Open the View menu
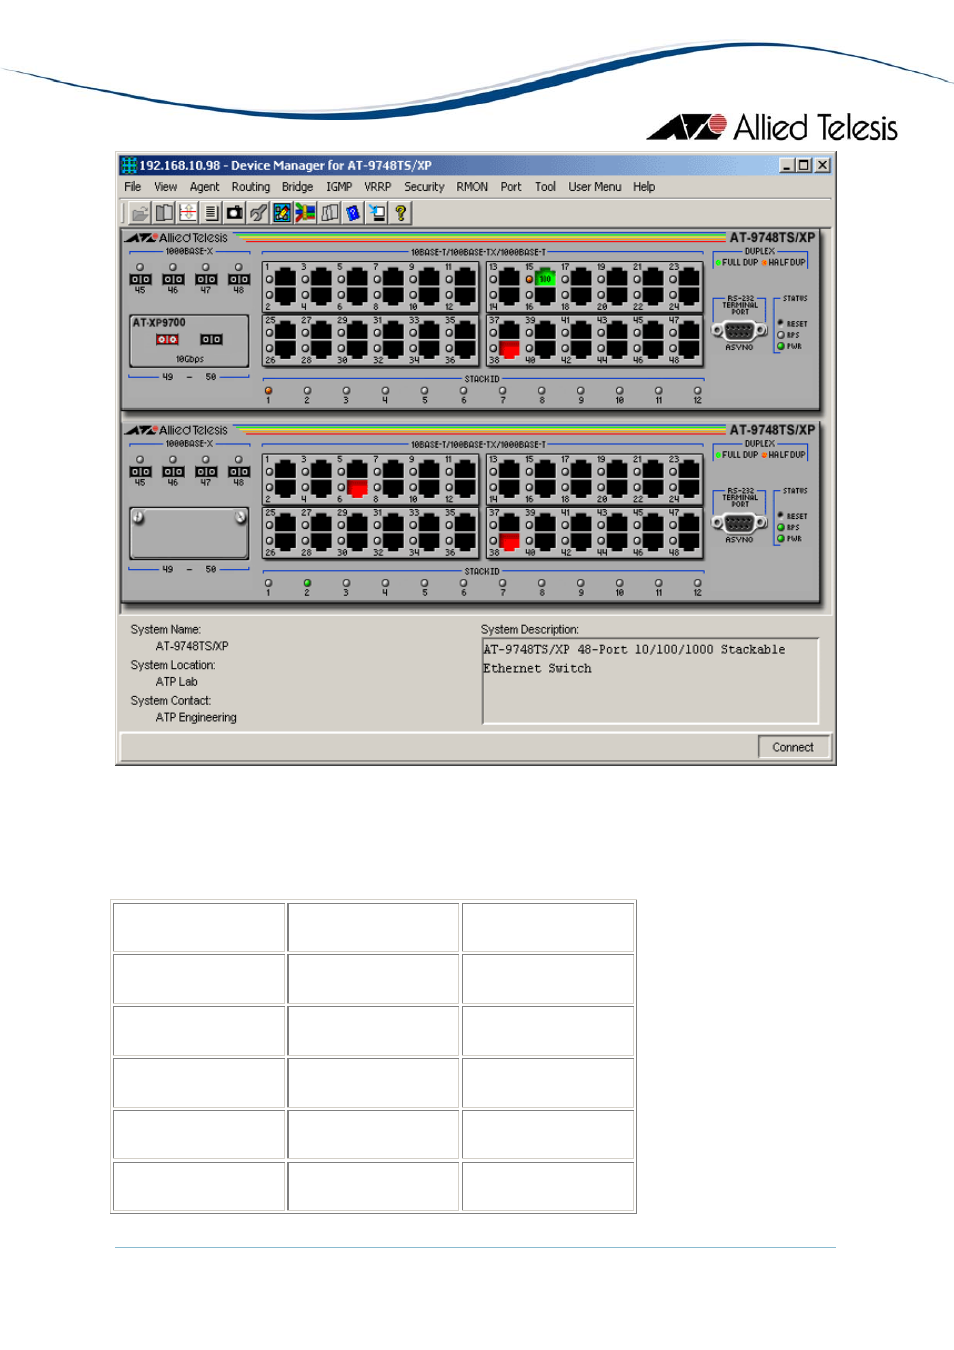The height and width of the screenshot is (1350, 954). click(166, 187)
